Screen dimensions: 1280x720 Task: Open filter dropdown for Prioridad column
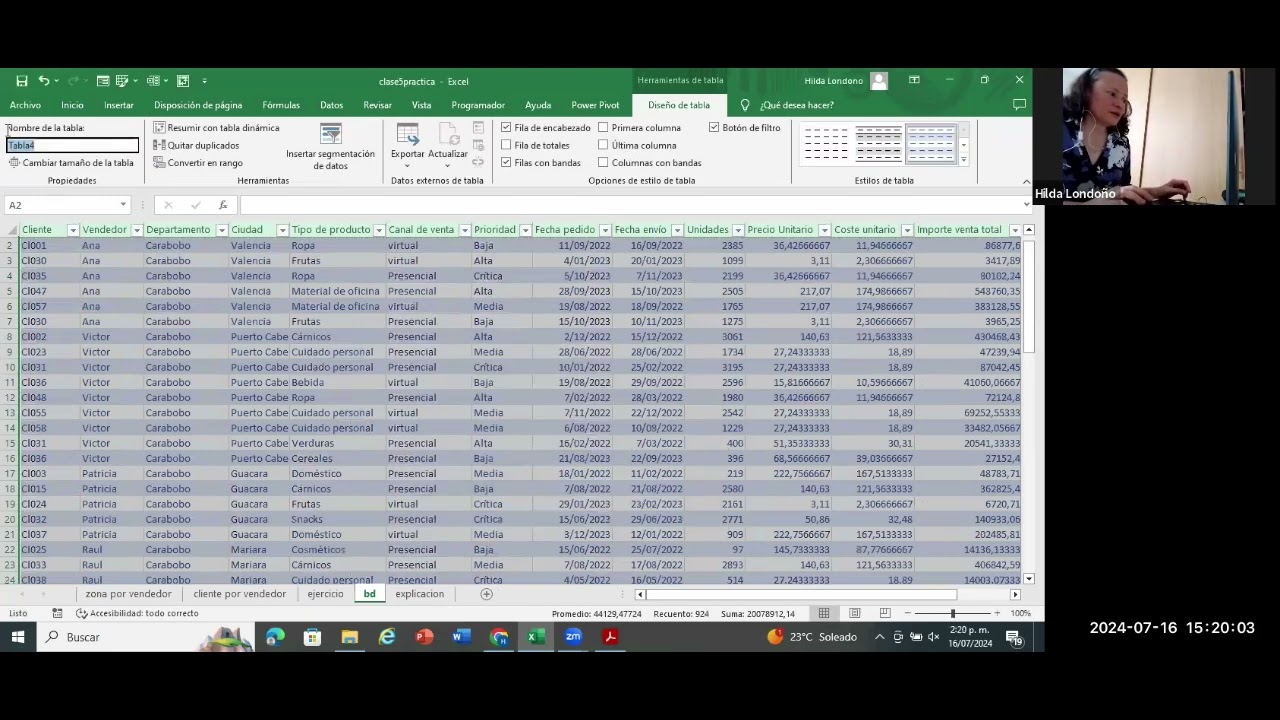pos(525,230)
